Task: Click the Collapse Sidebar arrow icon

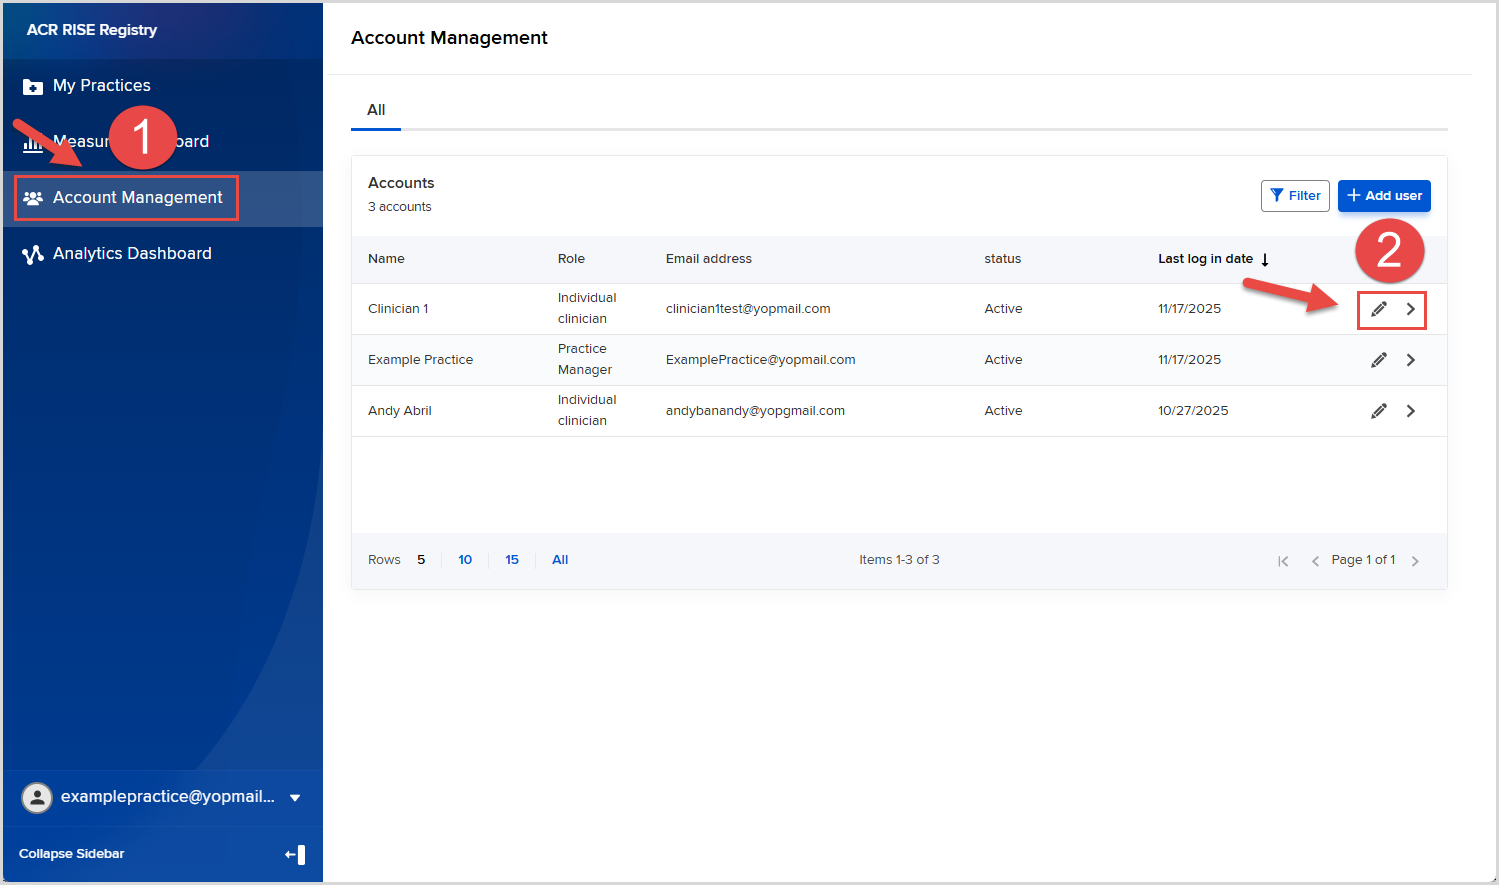Action: click(x=295, y=854)
